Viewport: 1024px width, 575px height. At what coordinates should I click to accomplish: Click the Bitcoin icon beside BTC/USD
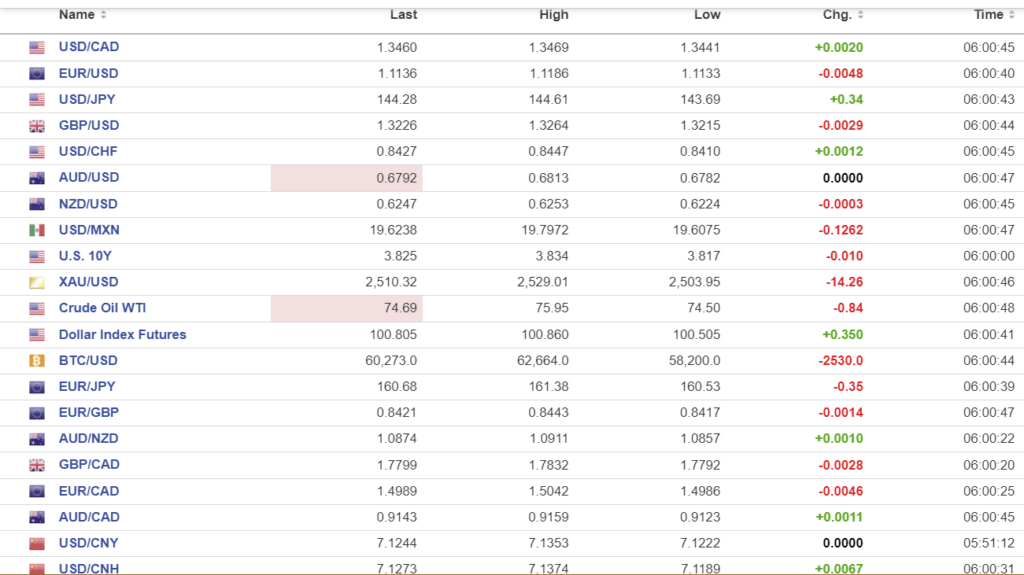(x=37, y=360)
